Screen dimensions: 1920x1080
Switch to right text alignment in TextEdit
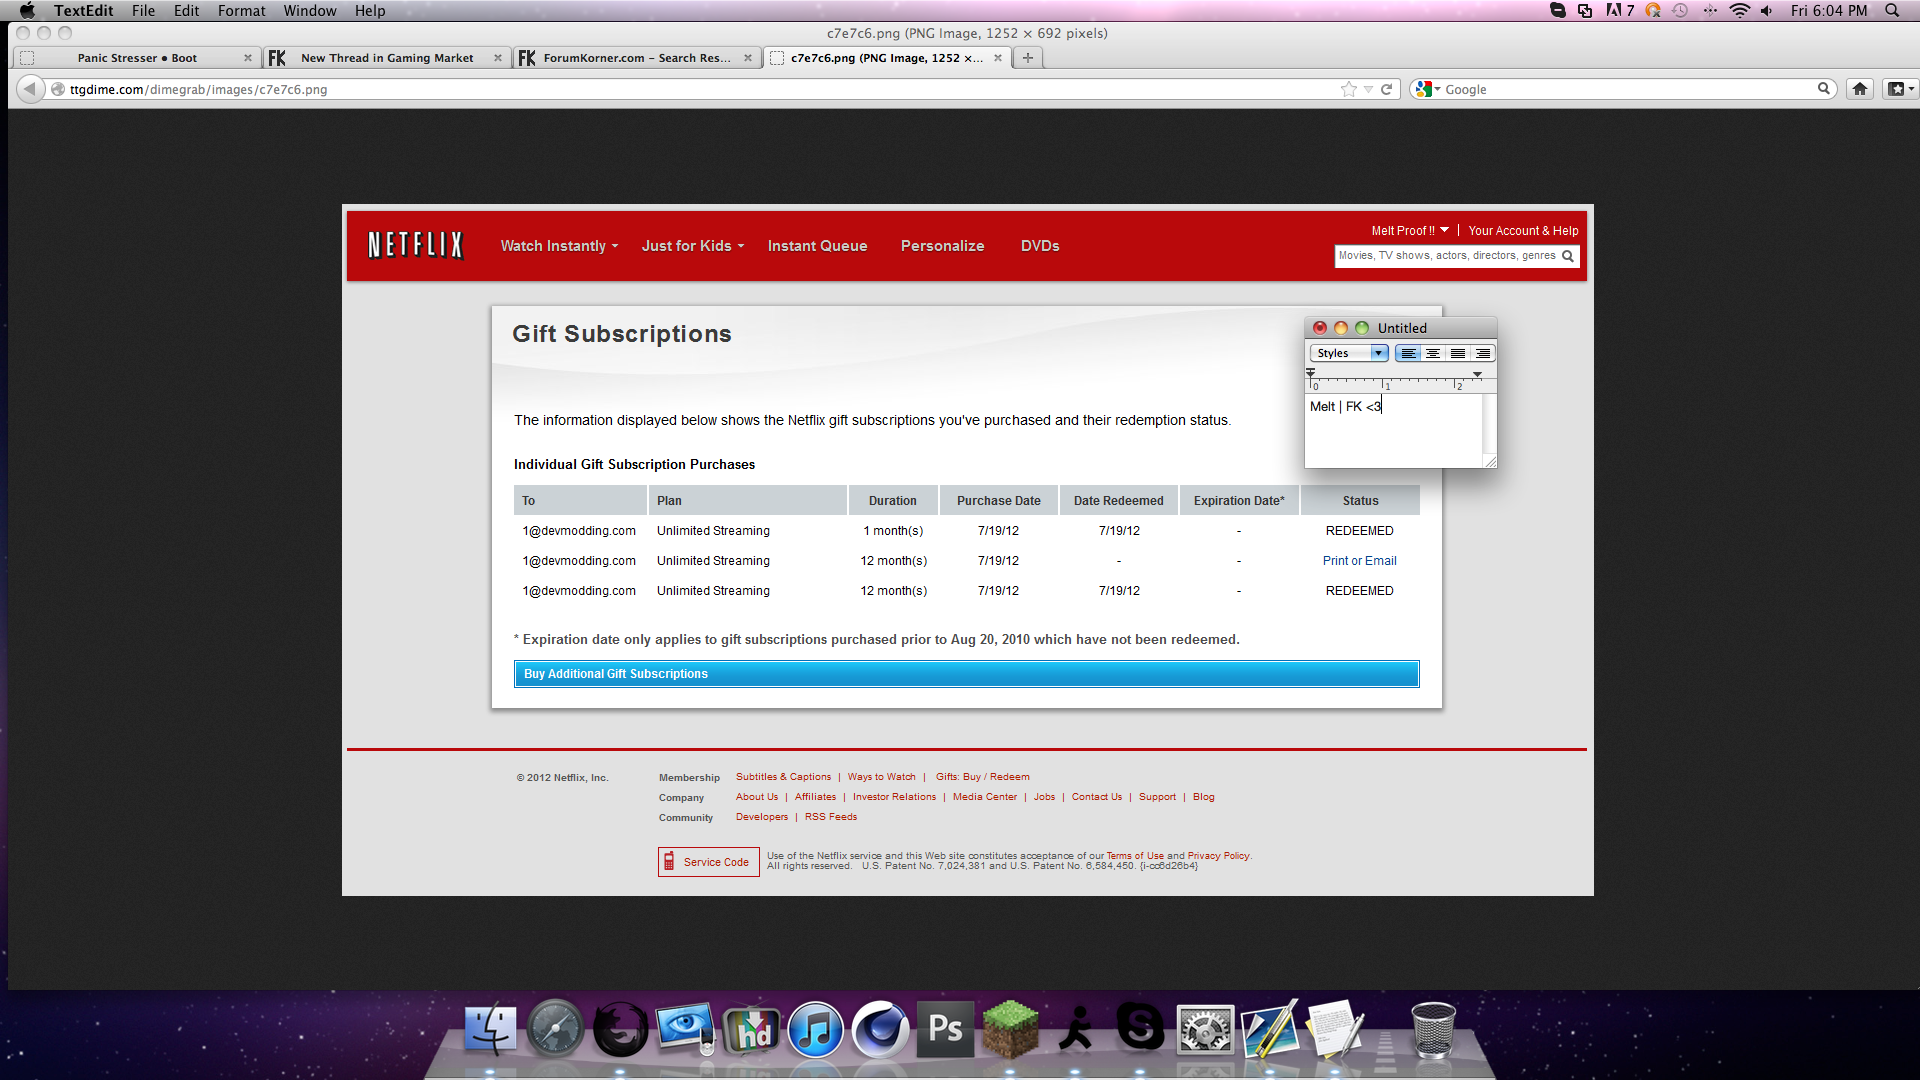pos(1483,353)
